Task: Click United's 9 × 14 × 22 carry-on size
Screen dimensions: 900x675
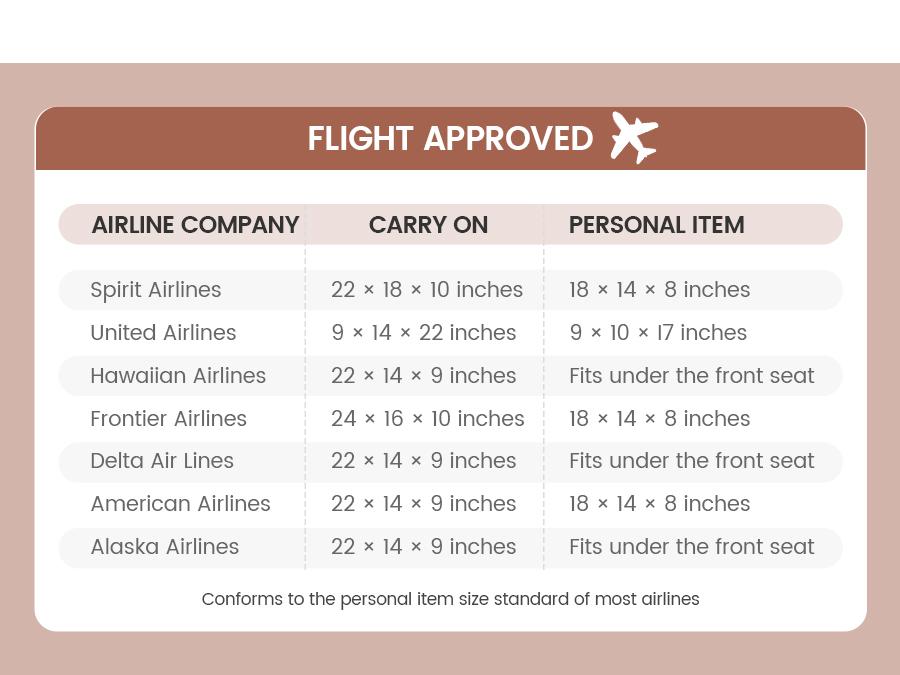Action: point(424,333)
